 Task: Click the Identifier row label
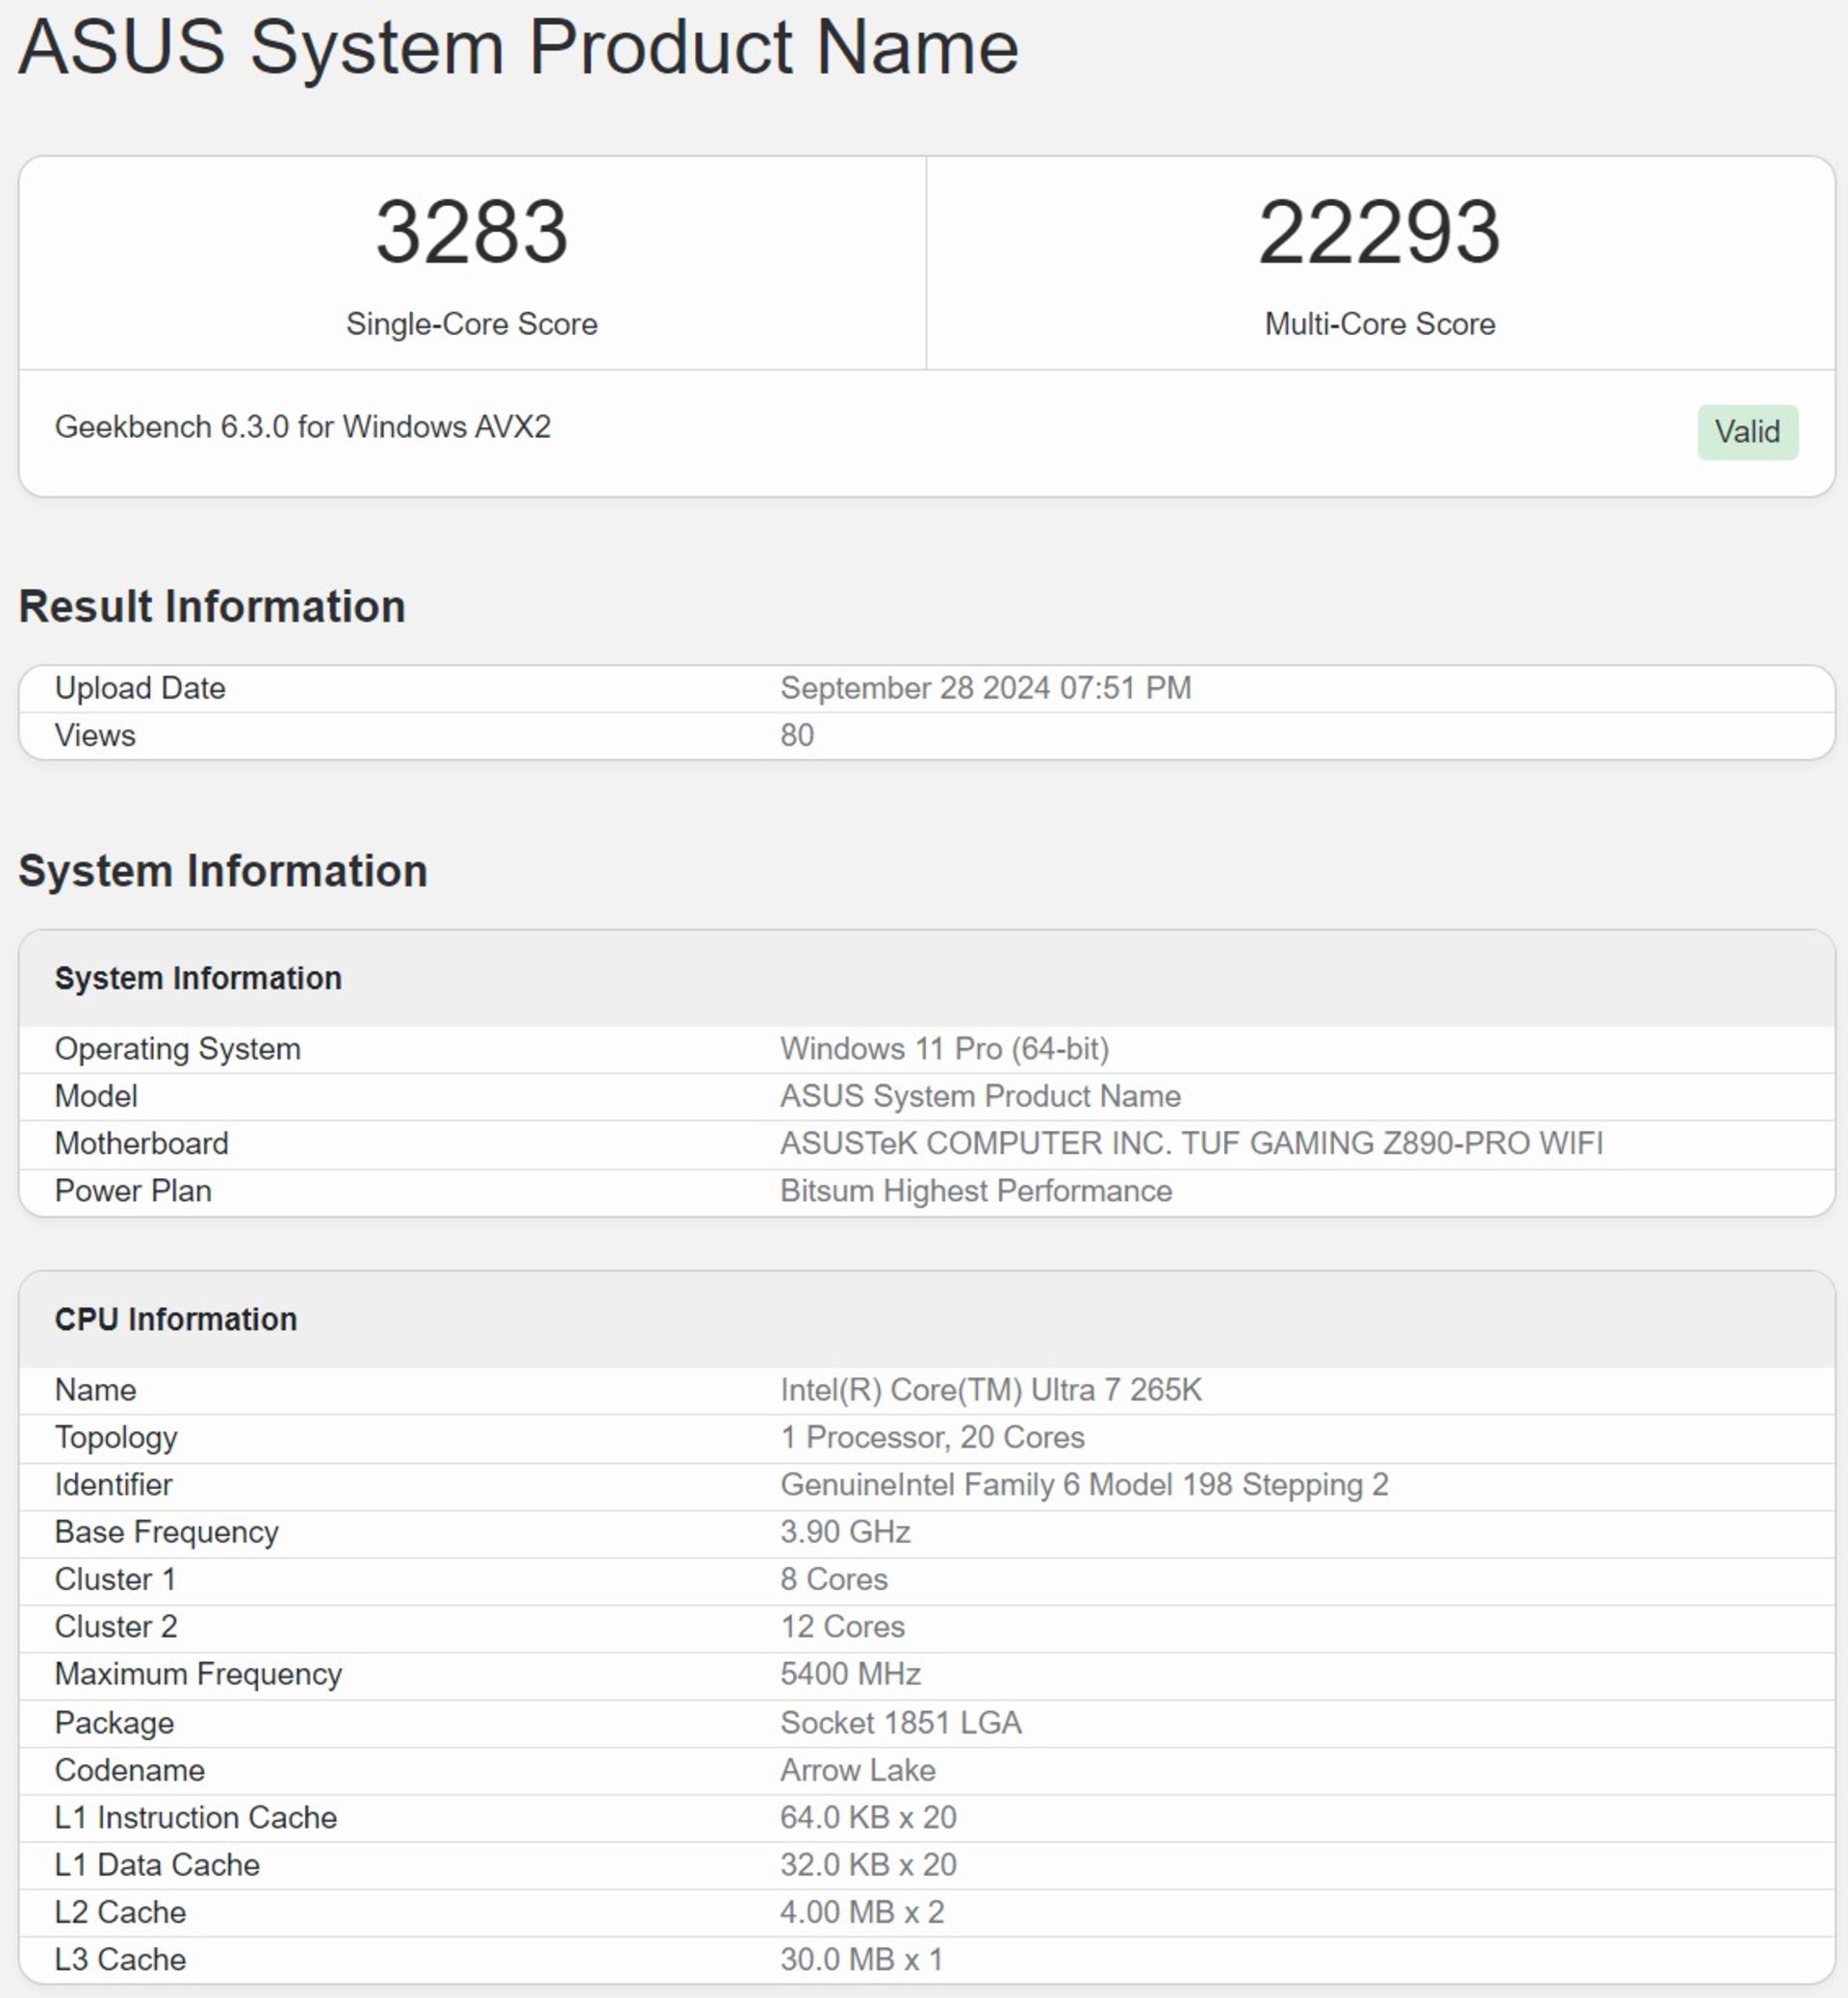(113, 1485)
